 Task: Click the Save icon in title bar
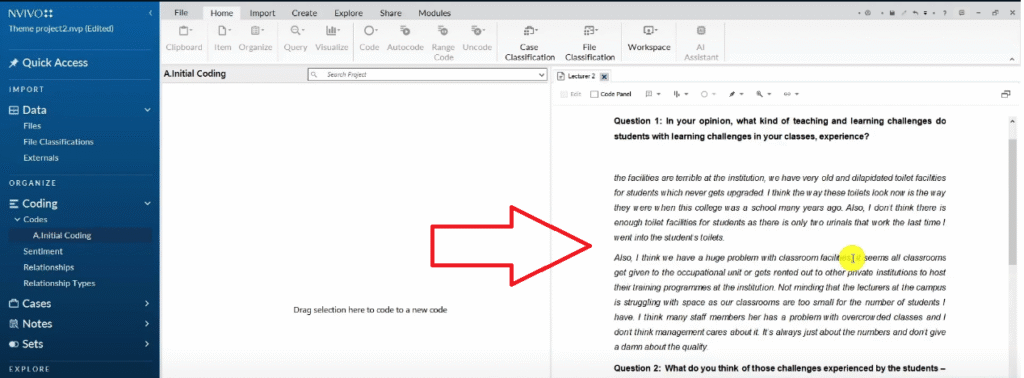[892, 13]
